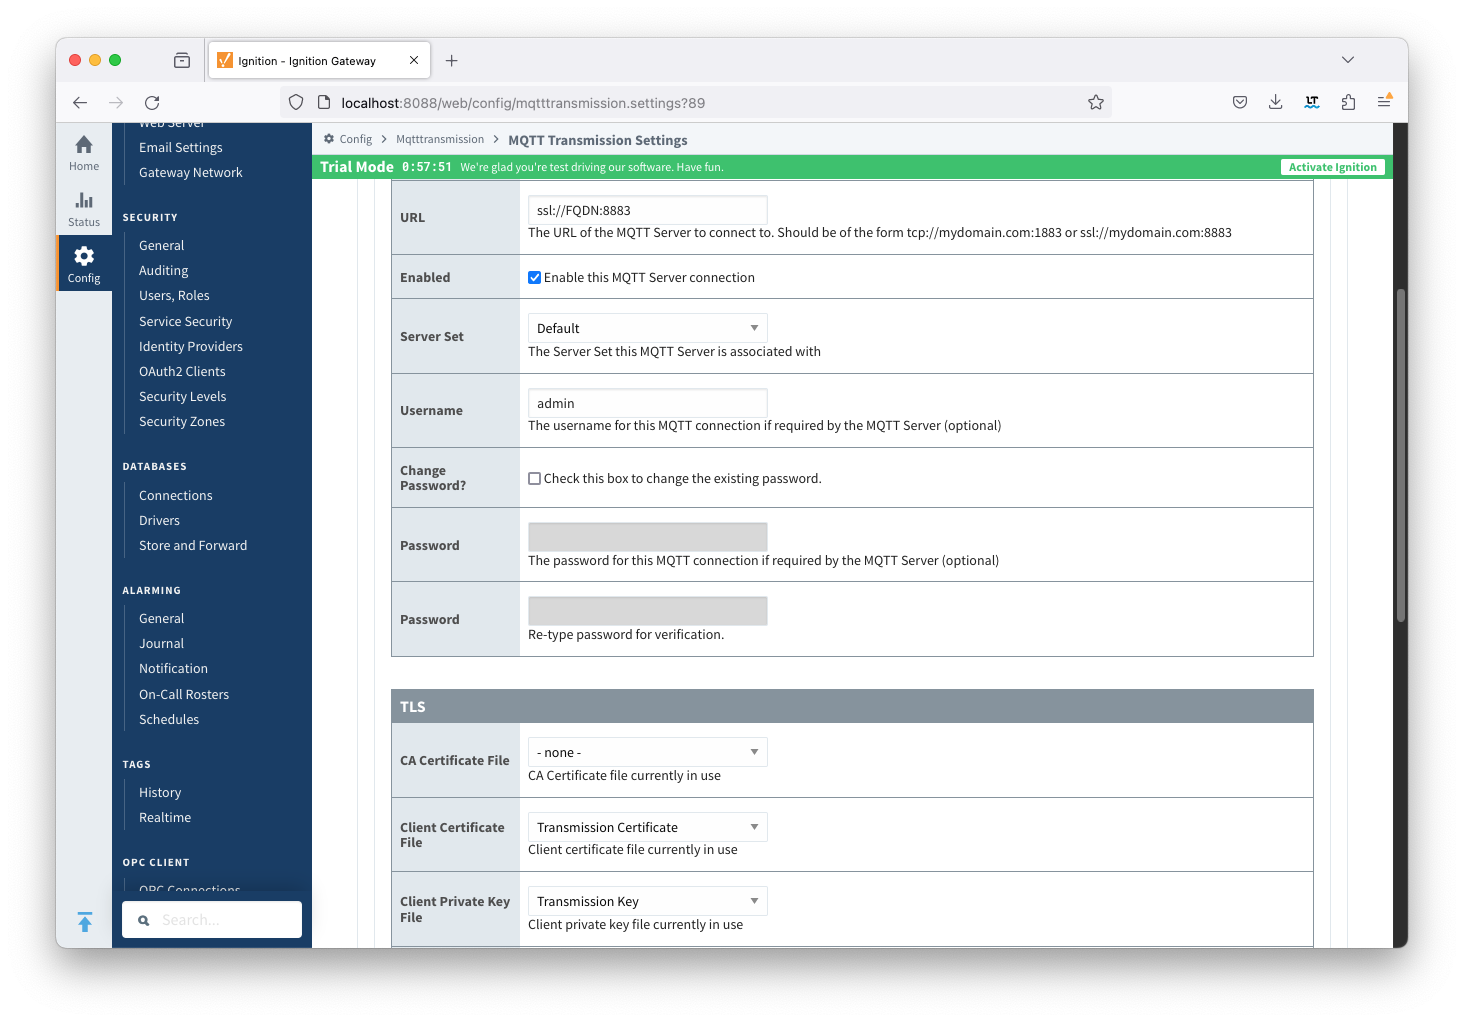Open the list all tabs chevron
1464x1022 pixels.
coord(1348,60)
